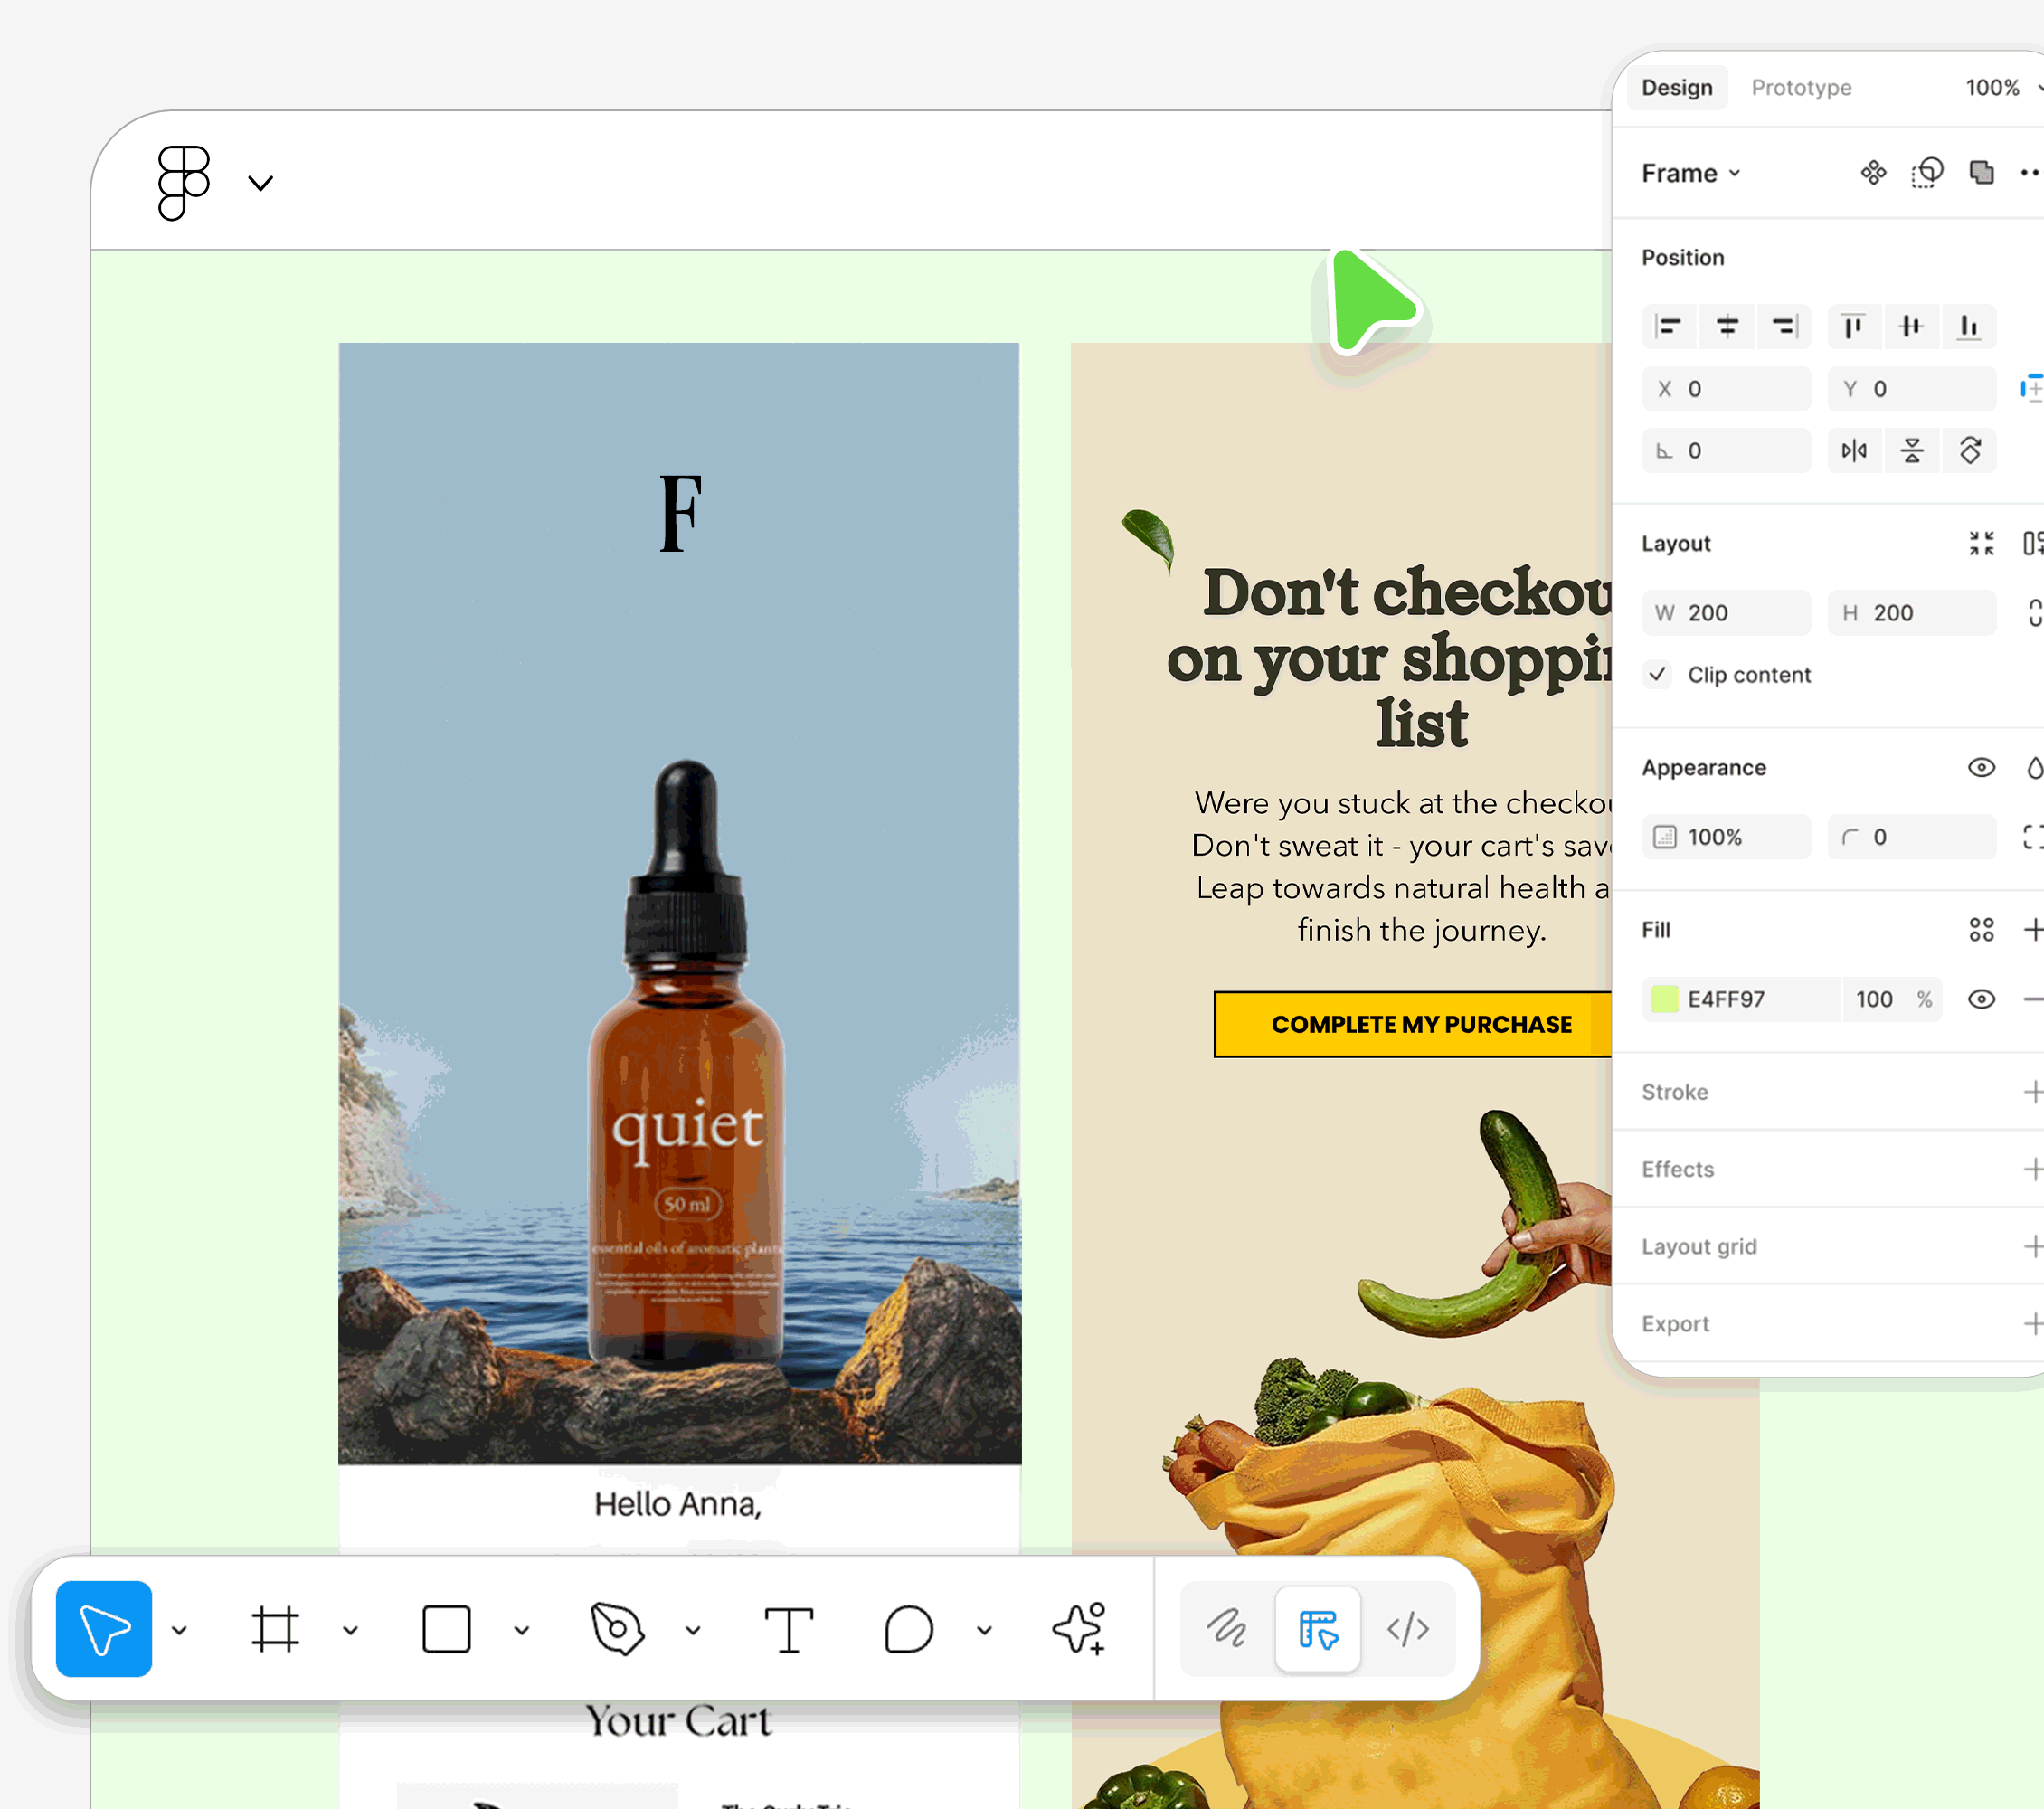2044x1809 pixels.
Task: Switch to Dev Mode with the code icon
Action: point(1409,1628)
